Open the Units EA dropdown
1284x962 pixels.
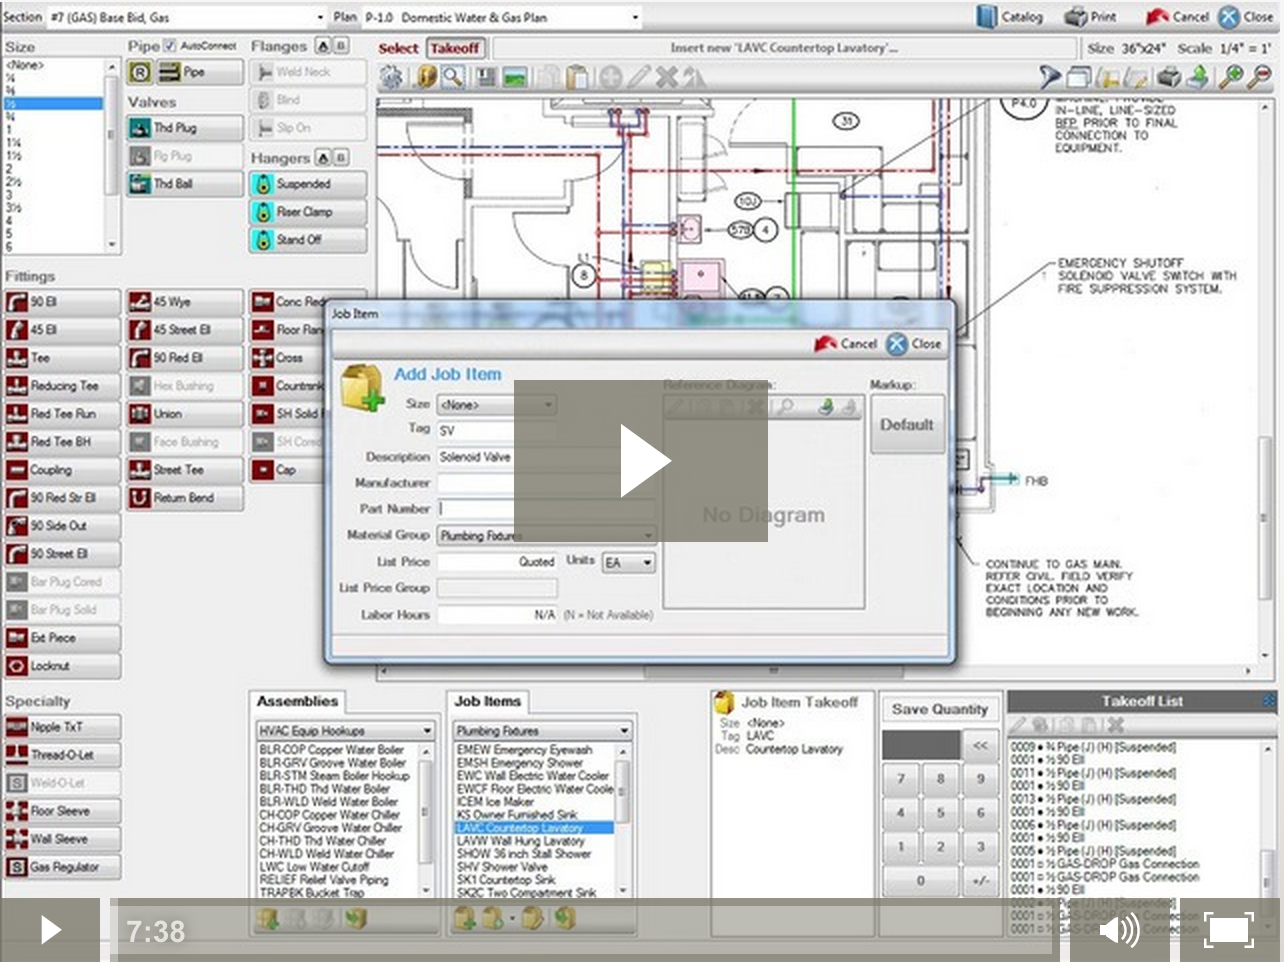point(628,563)
